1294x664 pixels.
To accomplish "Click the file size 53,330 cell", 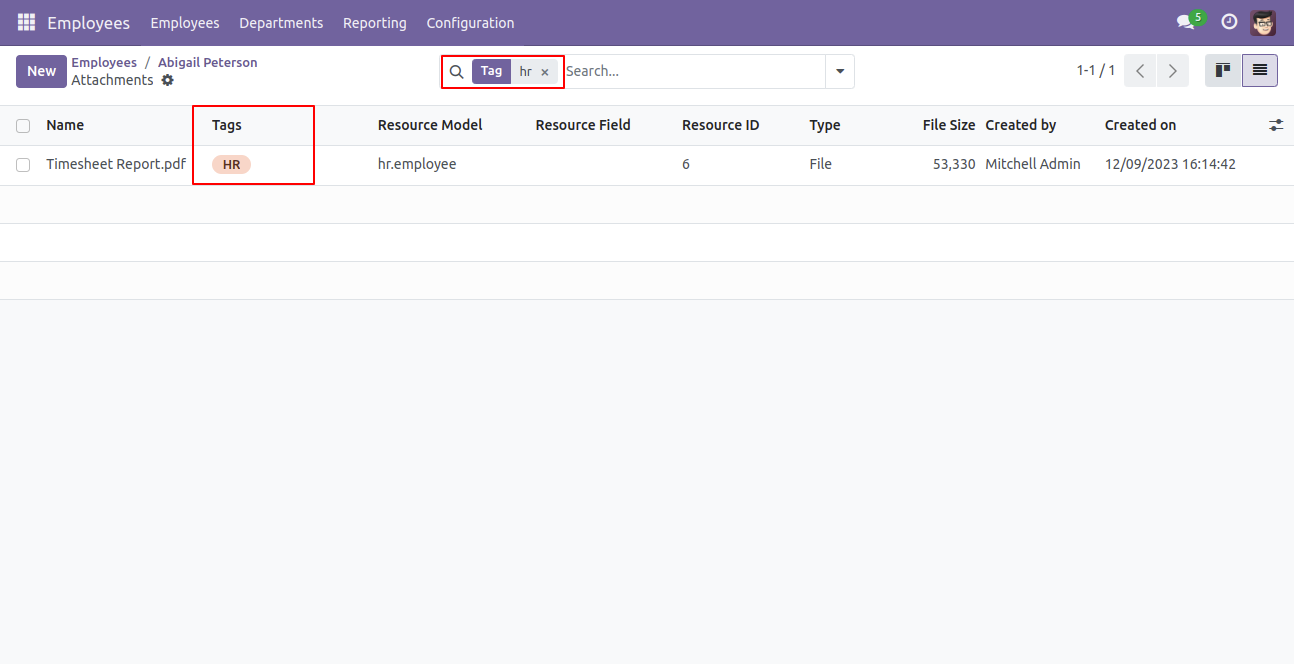I will pos(954,164).
